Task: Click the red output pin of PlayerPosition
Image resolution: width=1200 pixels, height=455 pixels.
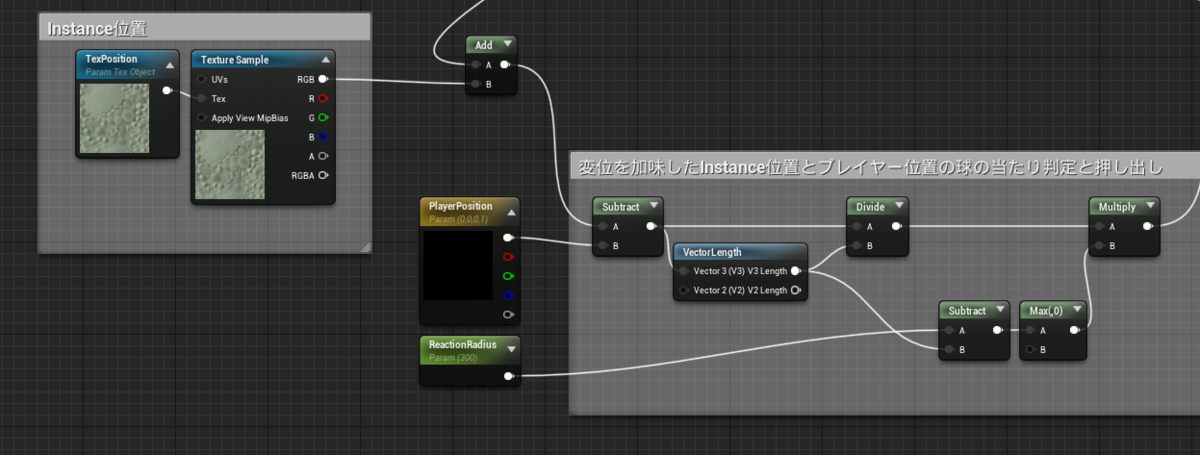Action: 509,257
